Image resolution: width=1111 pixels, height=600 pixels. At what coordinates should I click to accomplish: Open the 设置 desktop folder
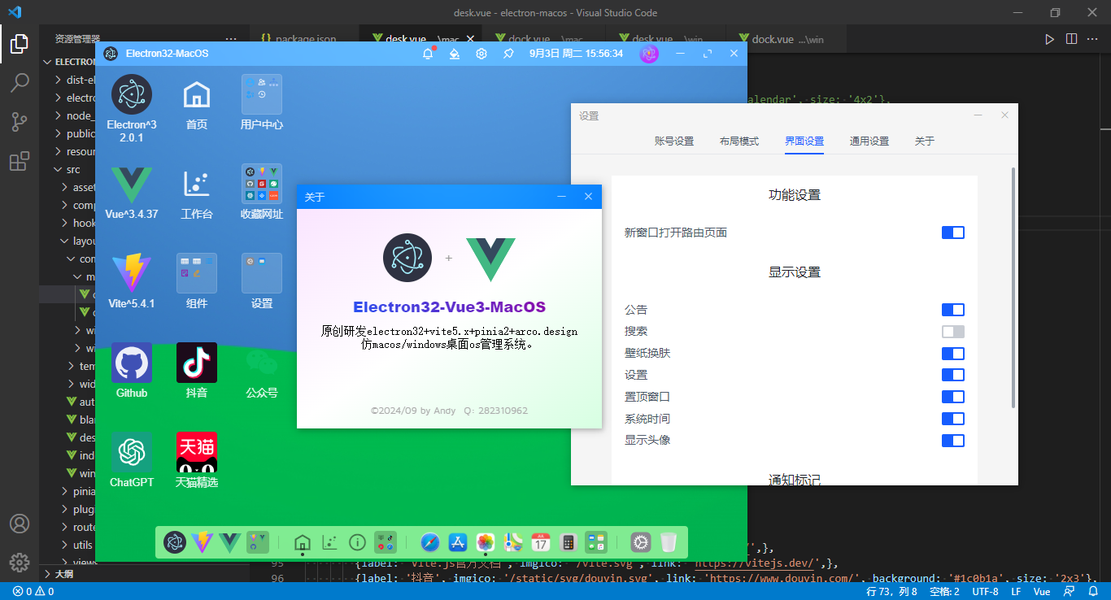pyautogui.click(x=261, y=281)
